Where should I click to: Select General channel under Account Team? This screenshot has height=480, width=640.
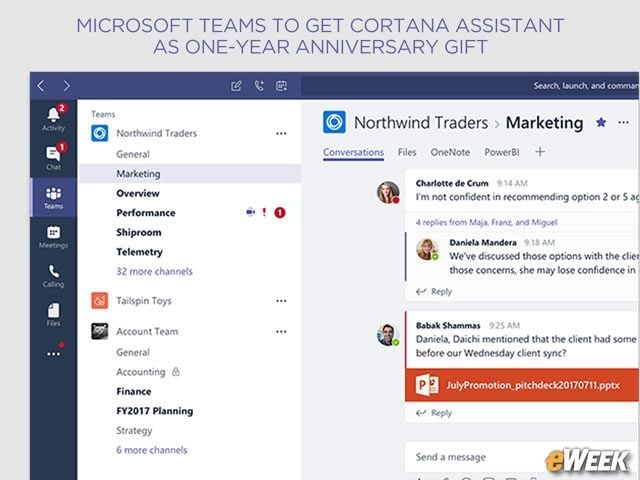tap(133, 352)
